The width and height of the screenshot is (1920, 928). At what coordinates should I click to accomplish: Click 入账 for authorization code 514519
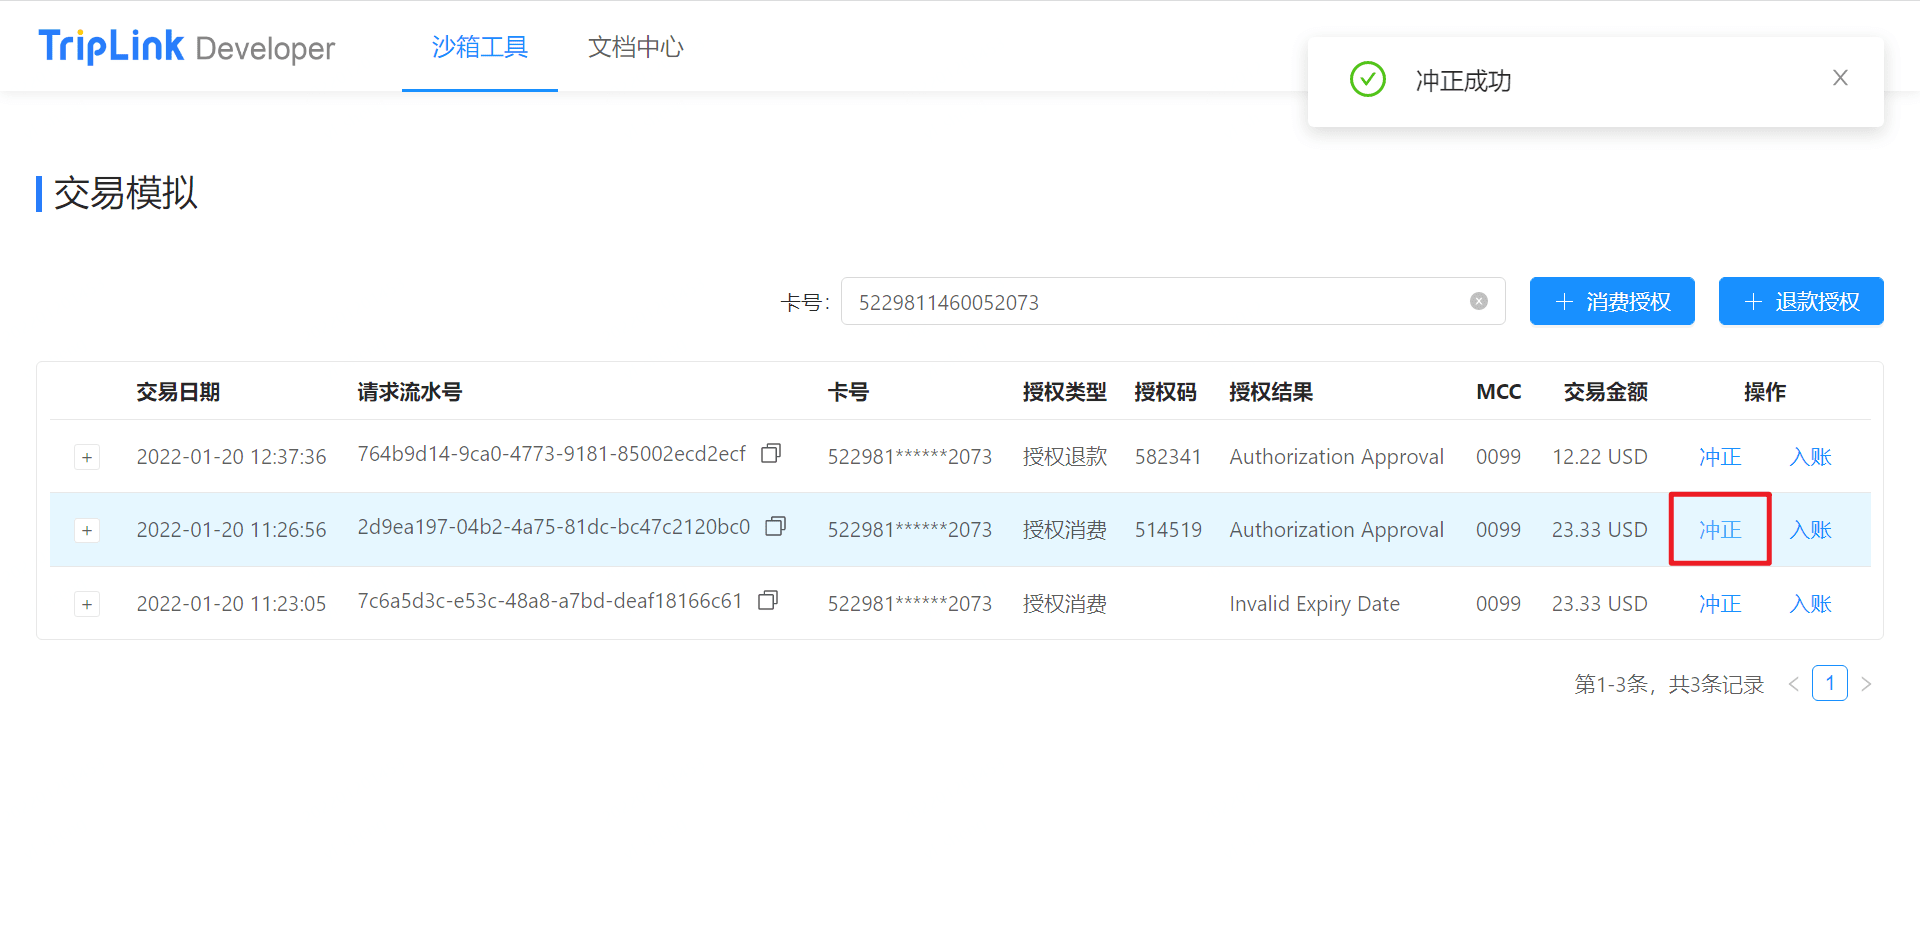point(1809,530)
